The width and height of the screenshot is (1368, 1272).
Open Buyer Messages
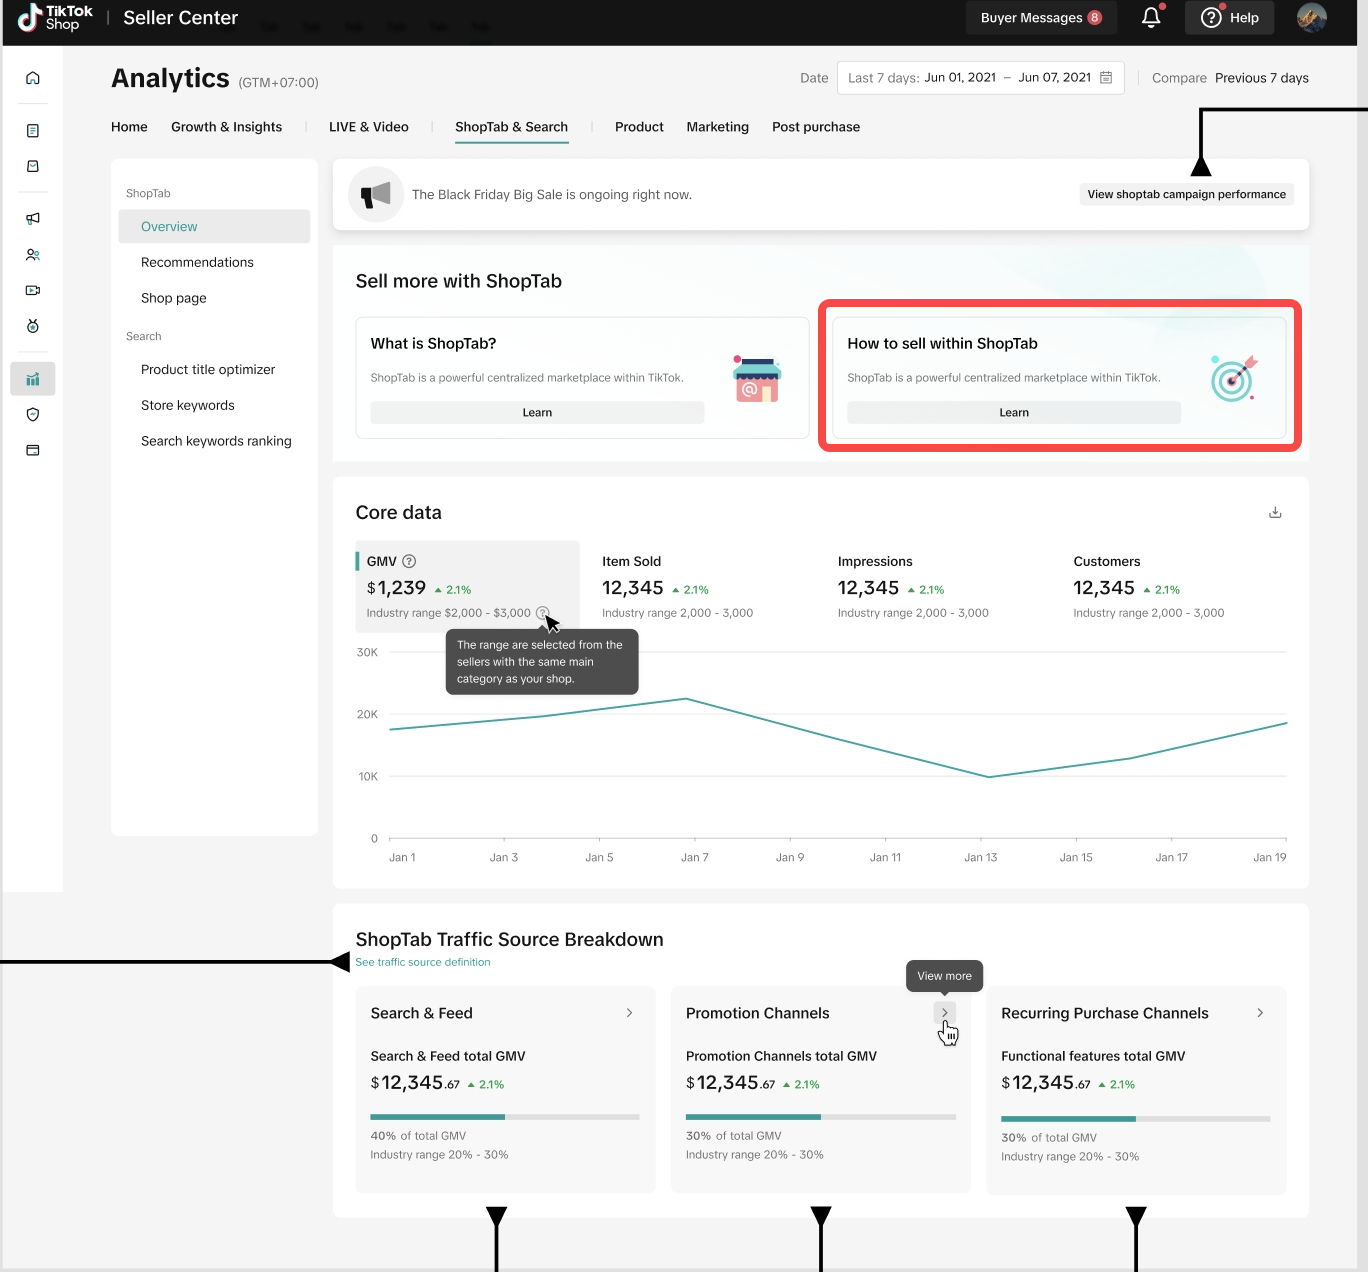[1041, 18]
